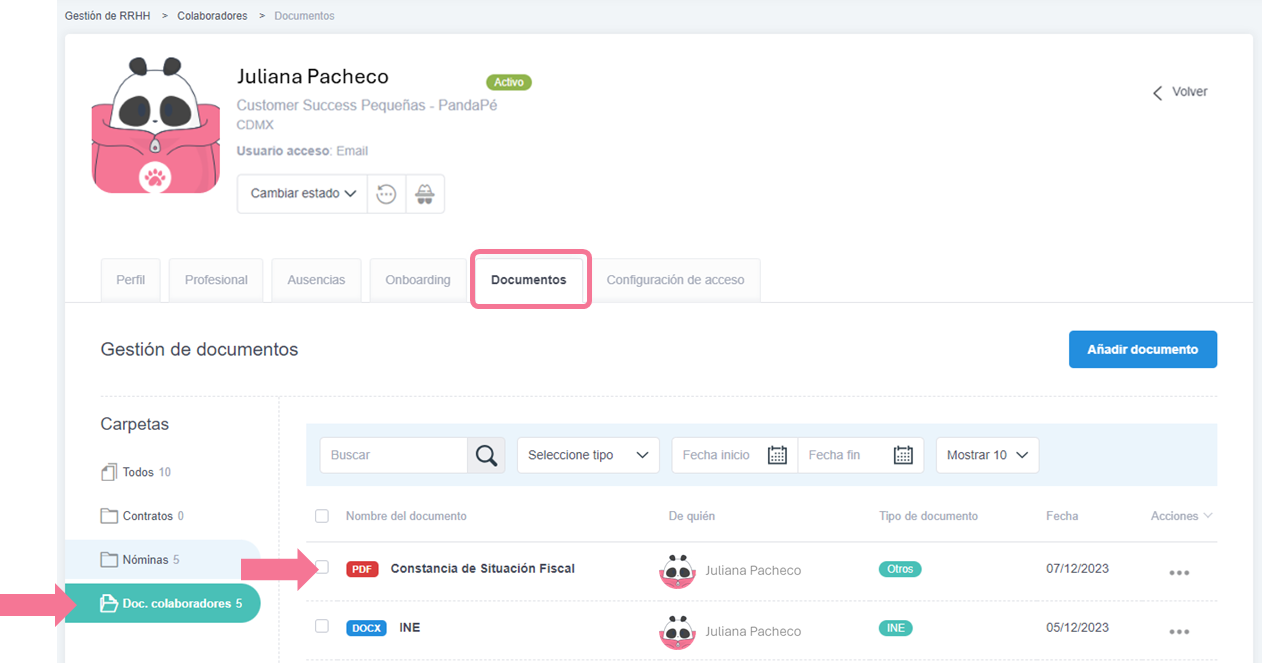
Task: Expand the Cambiar estado dropdown
Action: pyautogui.click(x=303, y=194)
